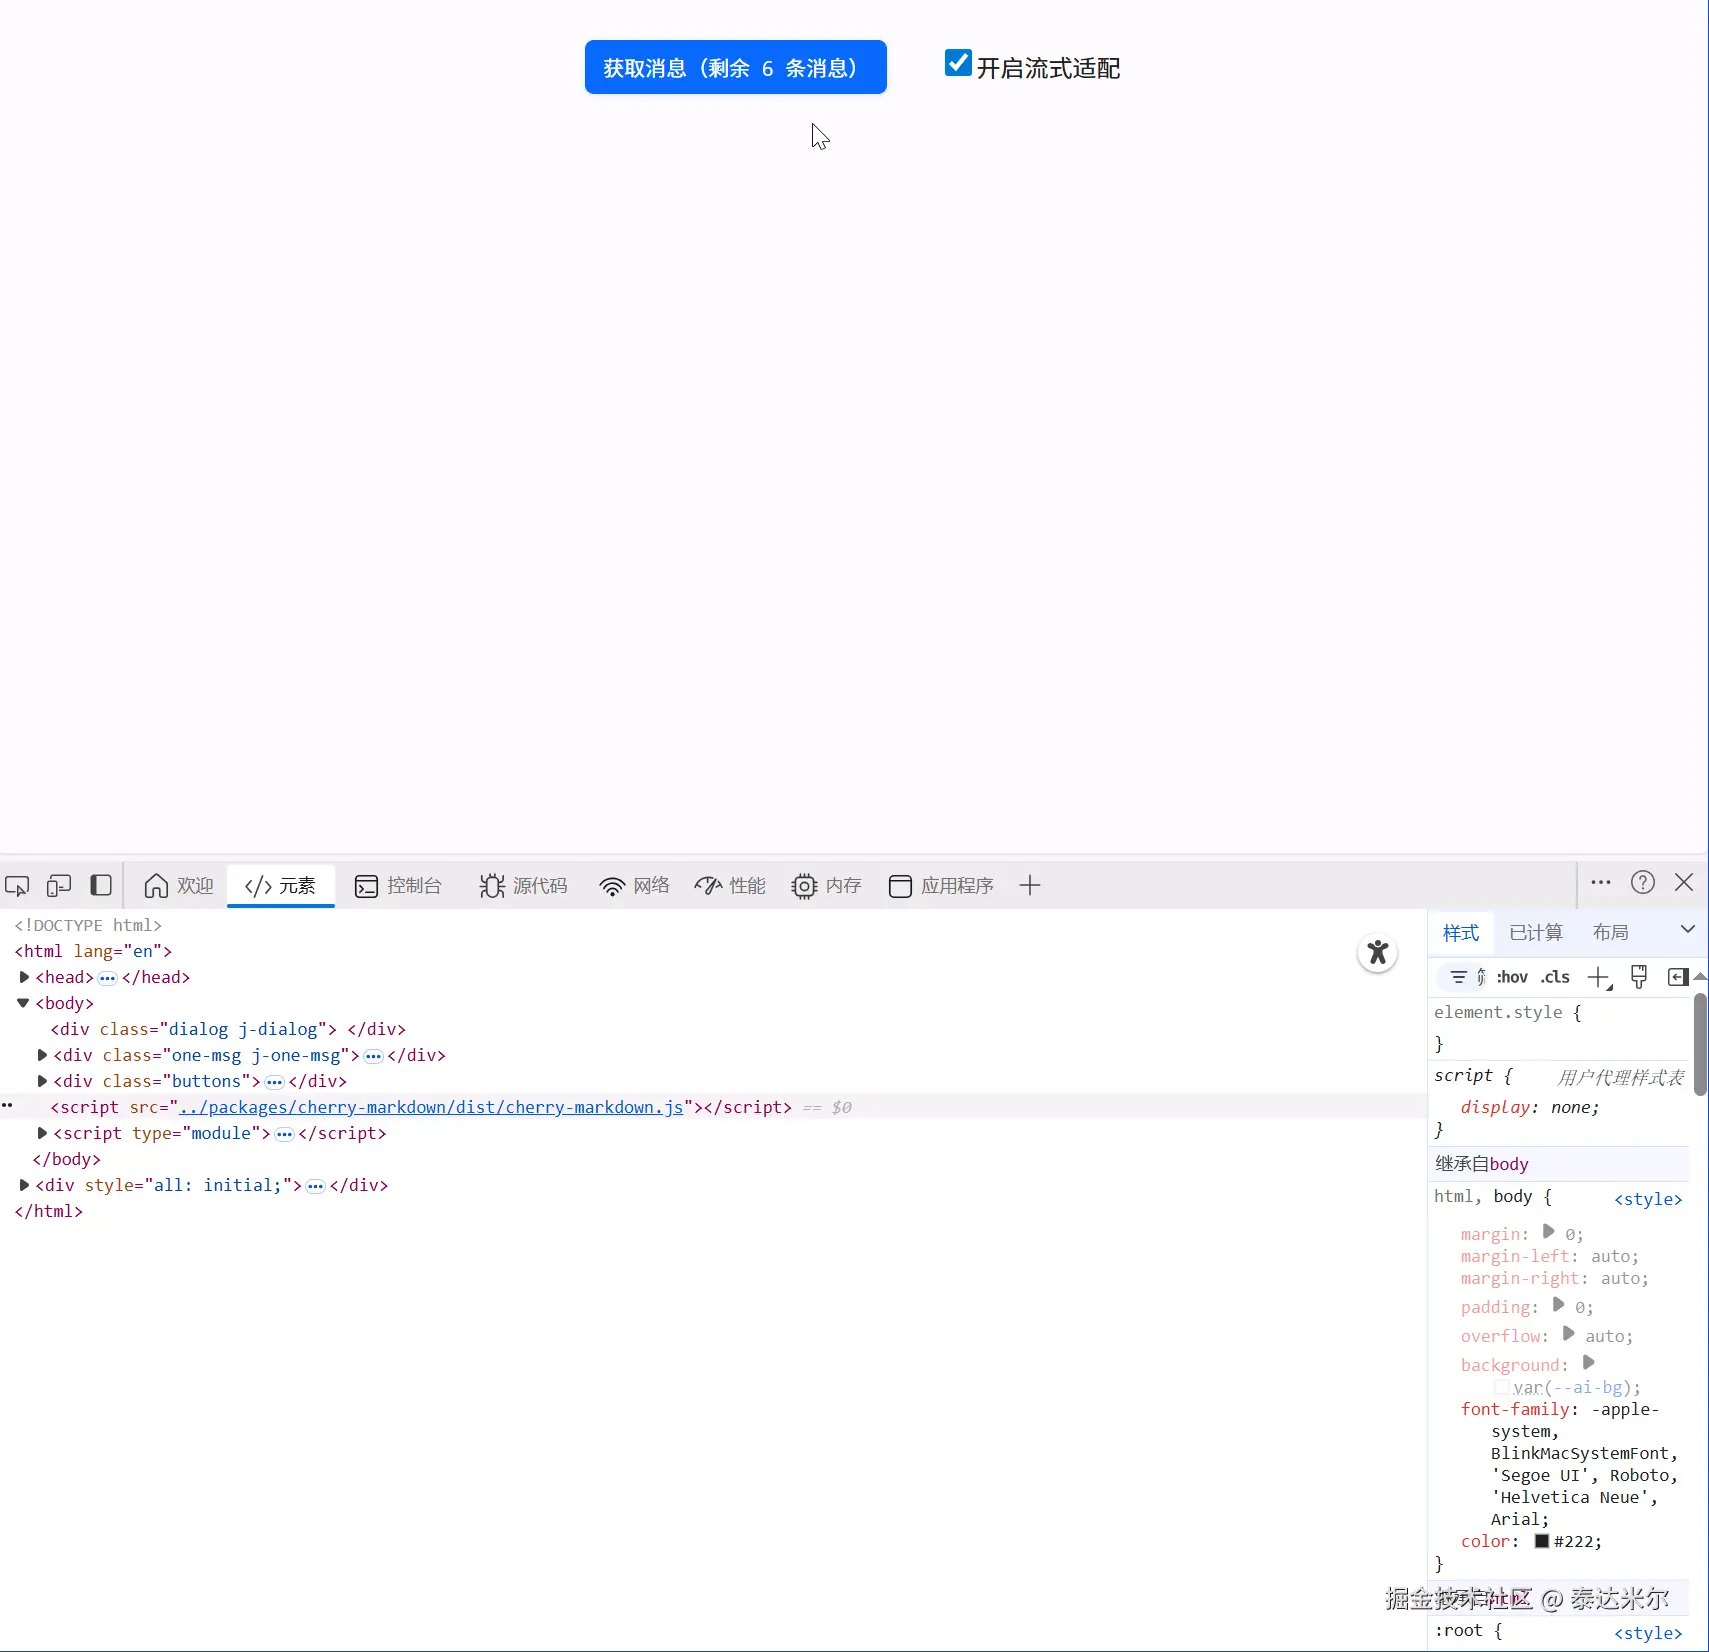The width and height of the screenshot is (1709, 1652).
Task: Open the styles sidebar overflow chevron
Action: (1687, 928)
